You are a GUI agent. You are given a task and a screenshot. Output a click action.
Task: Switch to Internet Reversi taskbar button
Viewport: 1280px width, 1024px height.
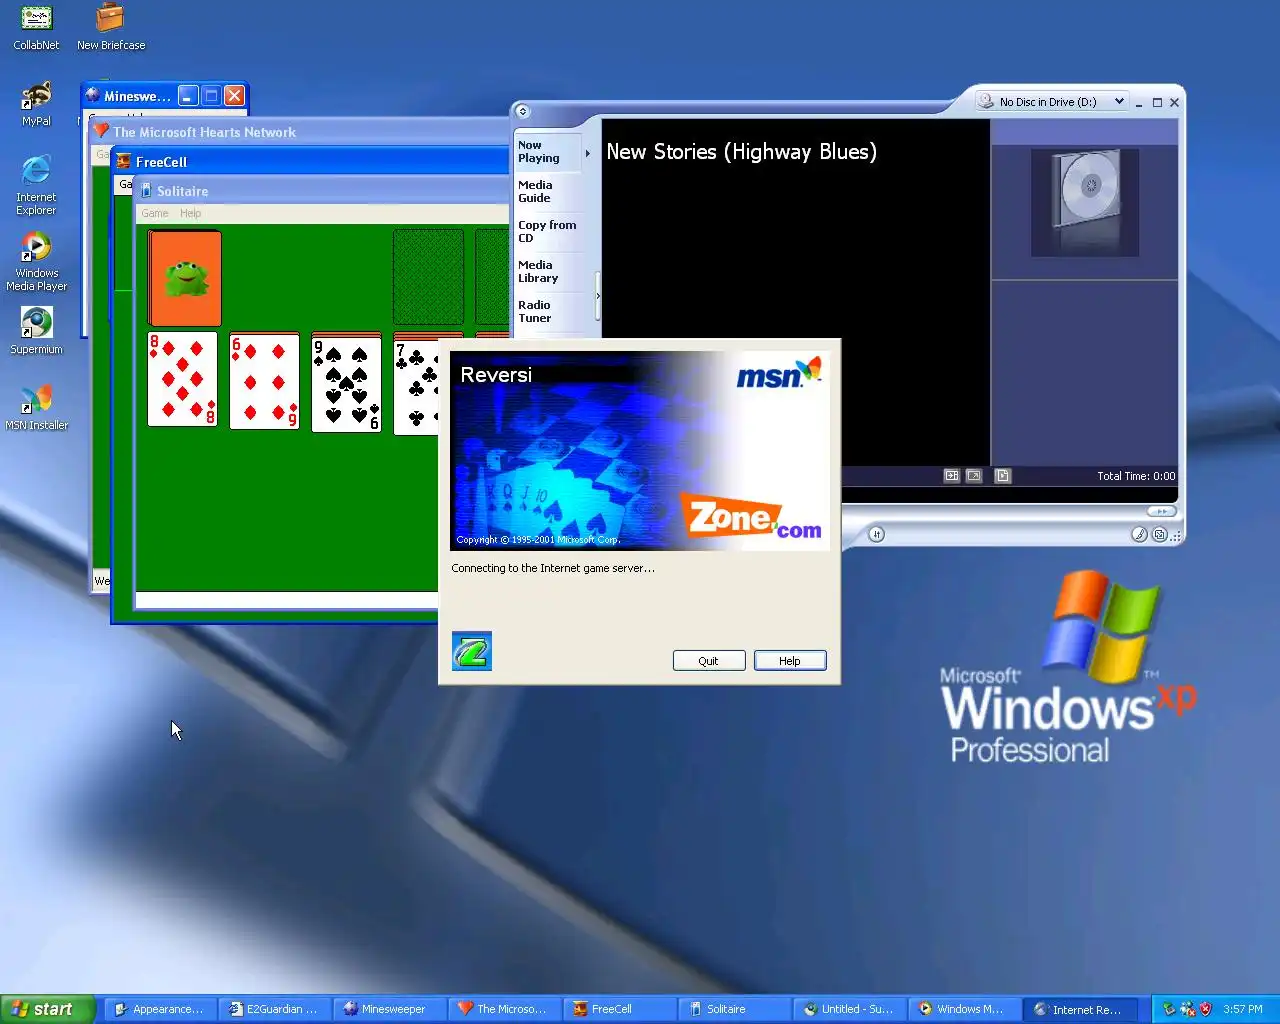1078,1009
